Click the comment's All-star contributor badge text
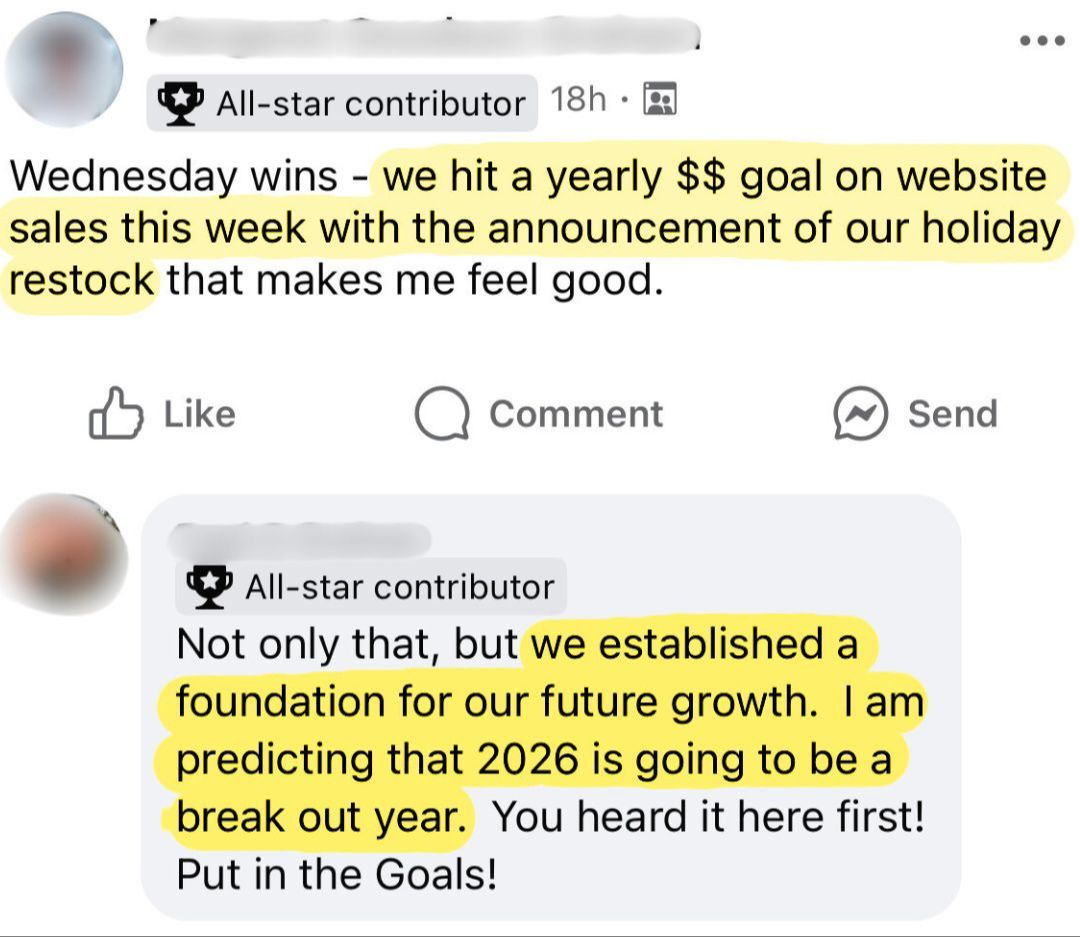 (399, 588)
